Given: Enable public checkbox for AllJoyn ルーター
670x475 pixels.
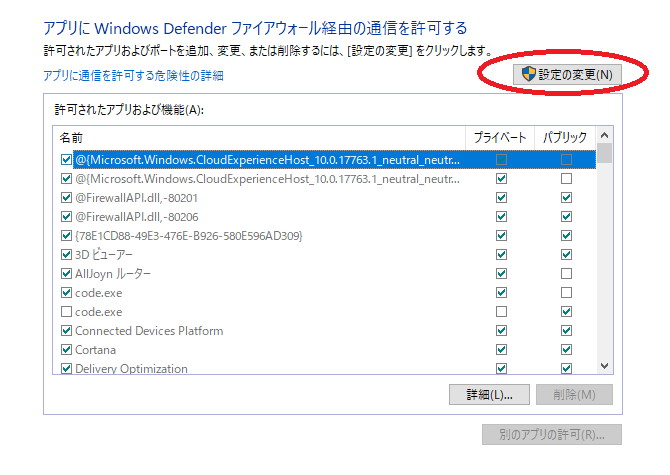Looking at the screenshot, I should coord(566,273).
